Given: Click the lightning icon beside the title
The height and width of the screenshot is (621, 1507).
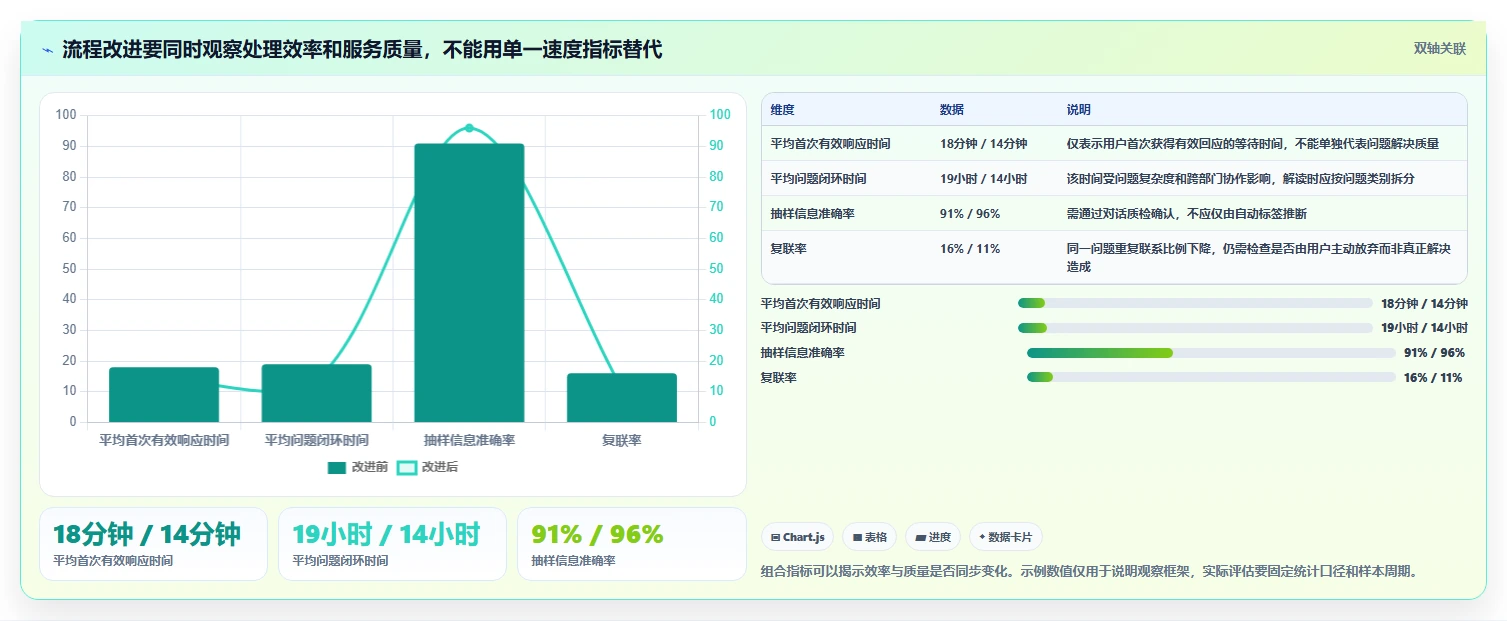Looking at the screenshot, I should pos(48,50).
